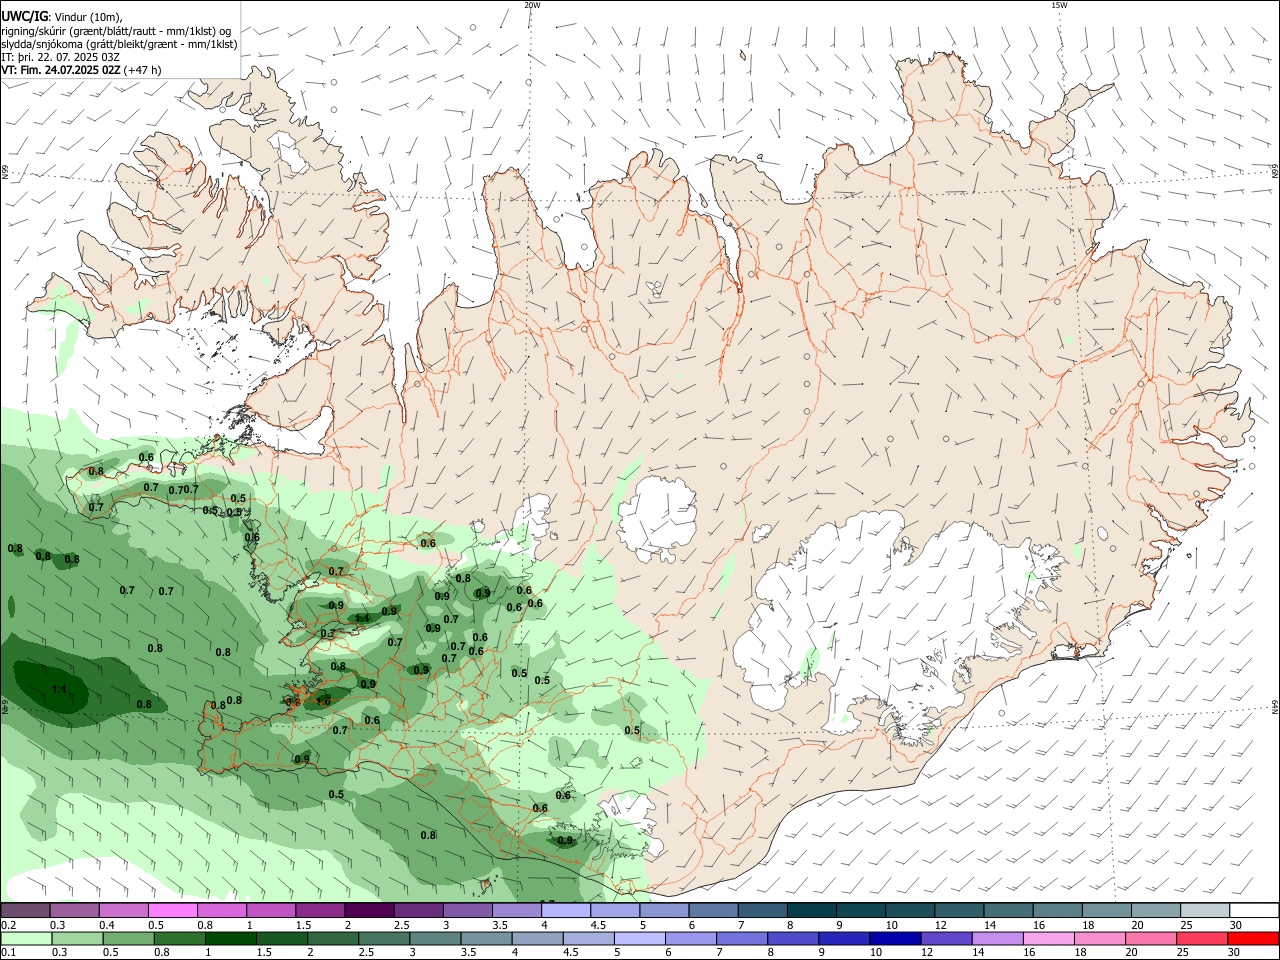Click the violet 12 mm rain swatch
Image resolution: width=1280 pixels, height=960 pixels.
coord(945,938)
